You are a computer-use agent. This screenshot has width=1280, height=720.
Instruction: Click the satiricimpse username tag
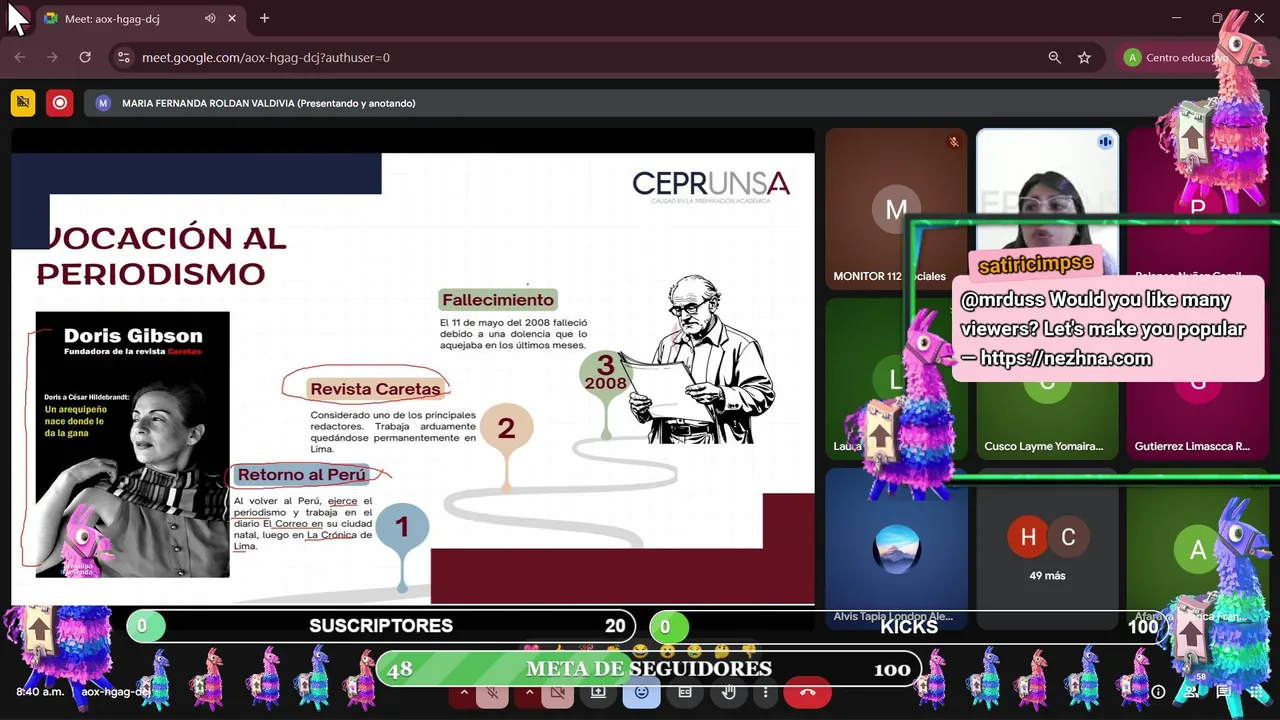[x=1035, y=265]
